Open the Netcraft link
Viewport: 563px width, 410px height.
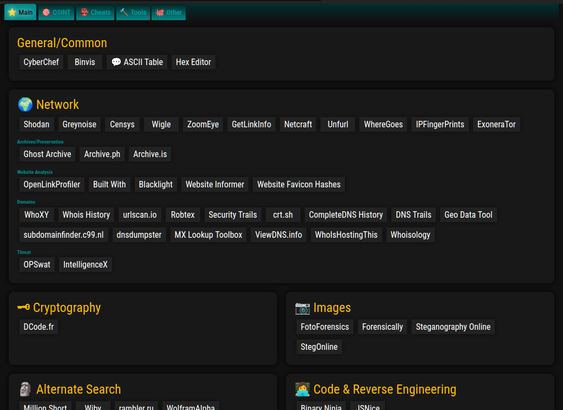pos(298,124)
